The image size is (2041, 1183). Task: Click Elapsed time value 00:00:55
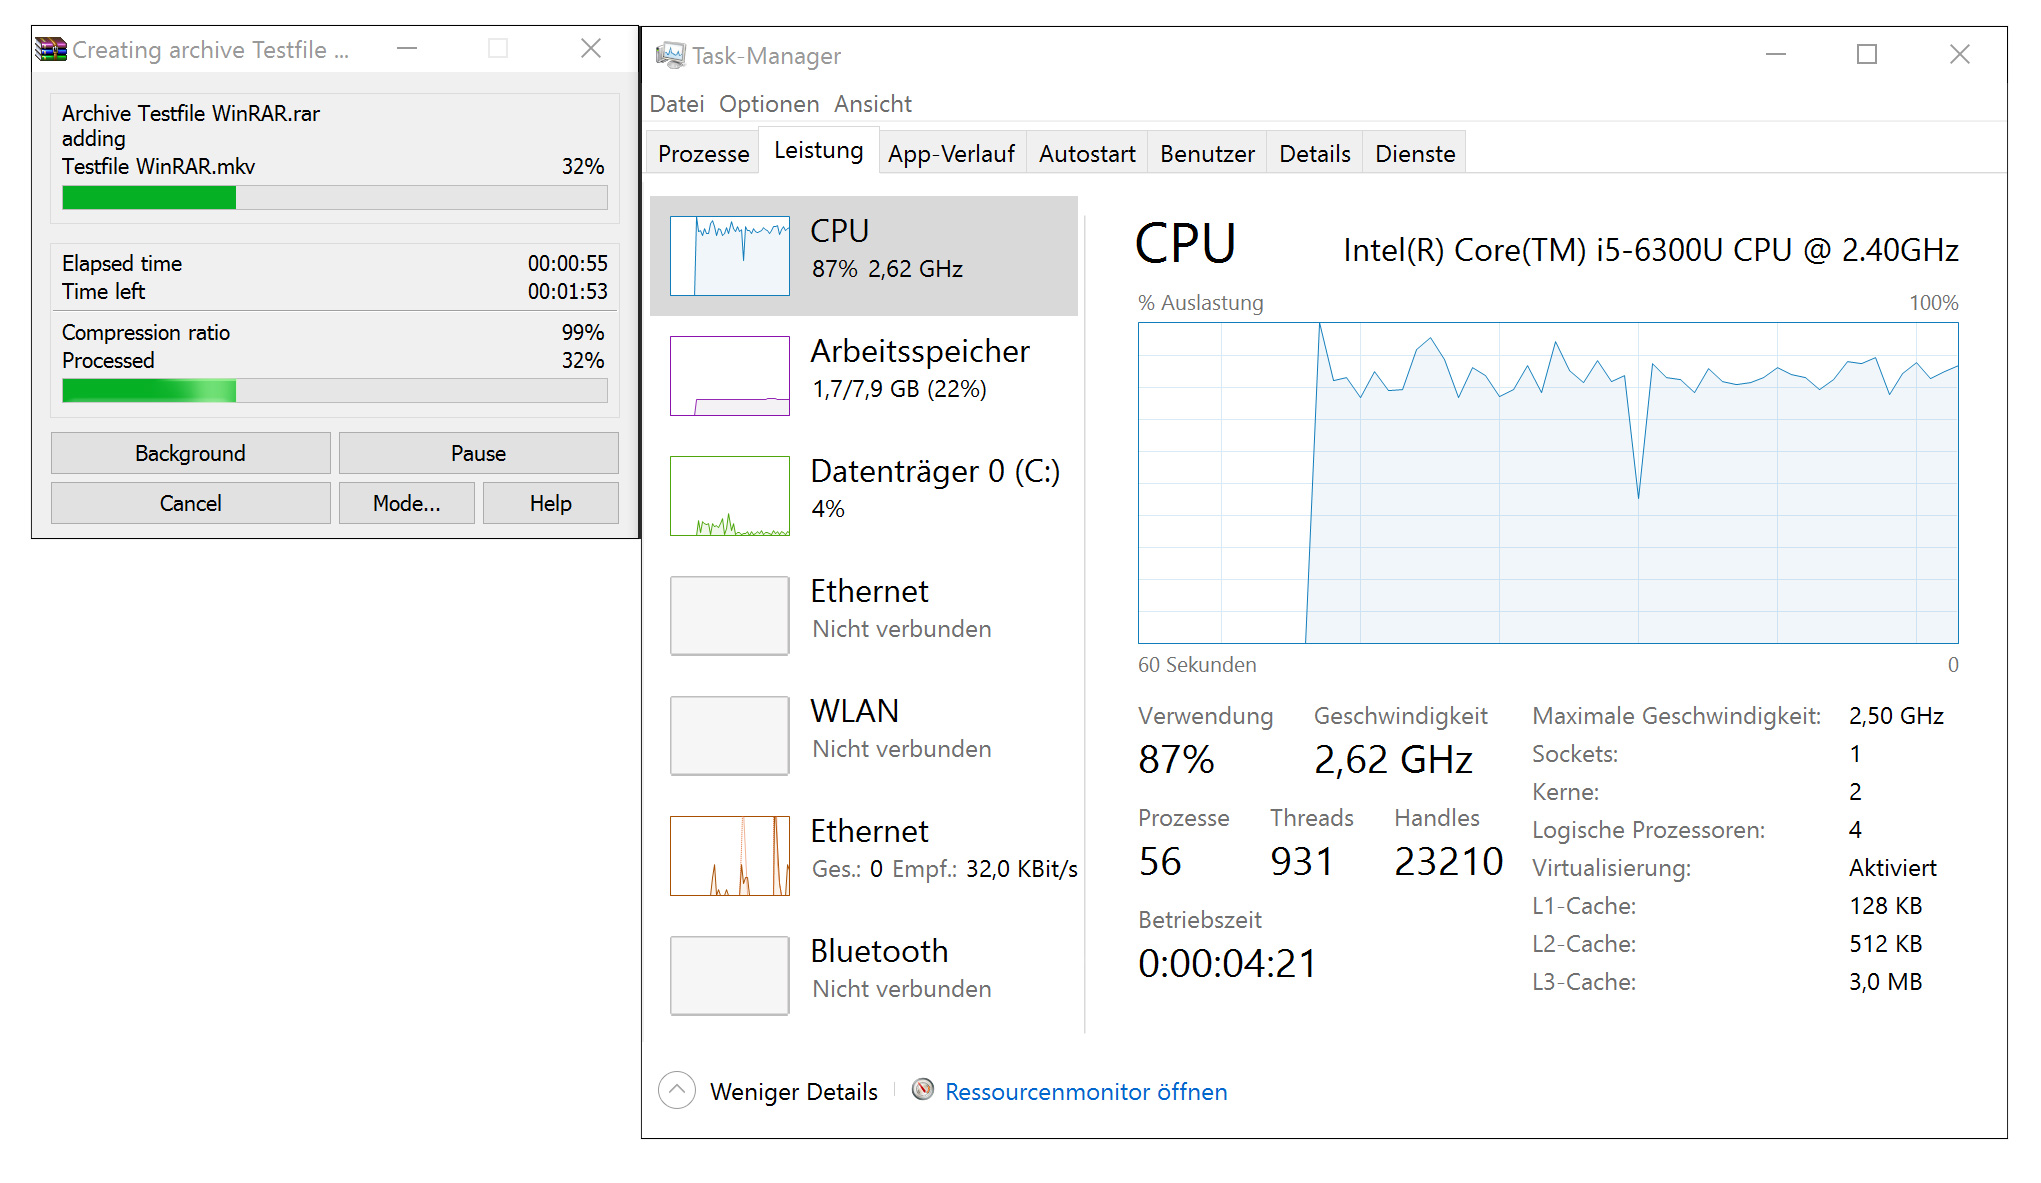click(x=568, y=263)
